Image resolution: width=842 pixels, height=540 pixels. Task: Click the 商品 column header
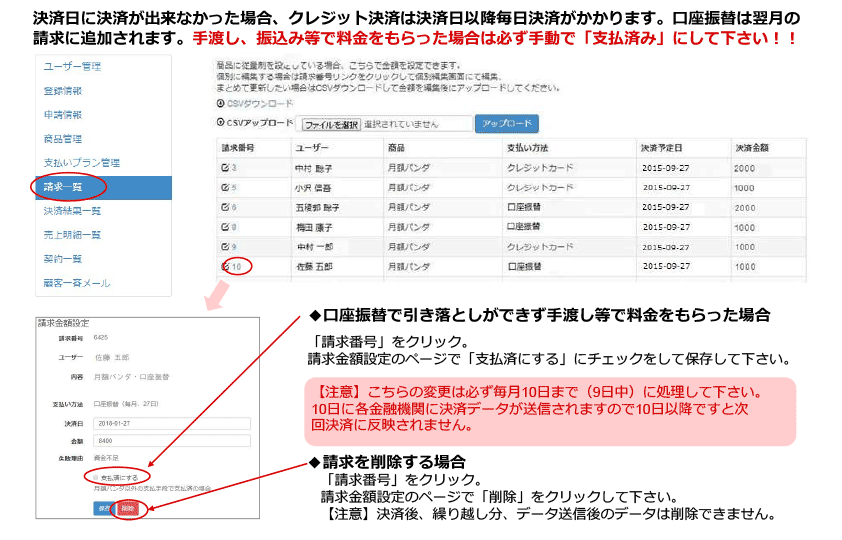pyautogui.click(x=396, y=148)
